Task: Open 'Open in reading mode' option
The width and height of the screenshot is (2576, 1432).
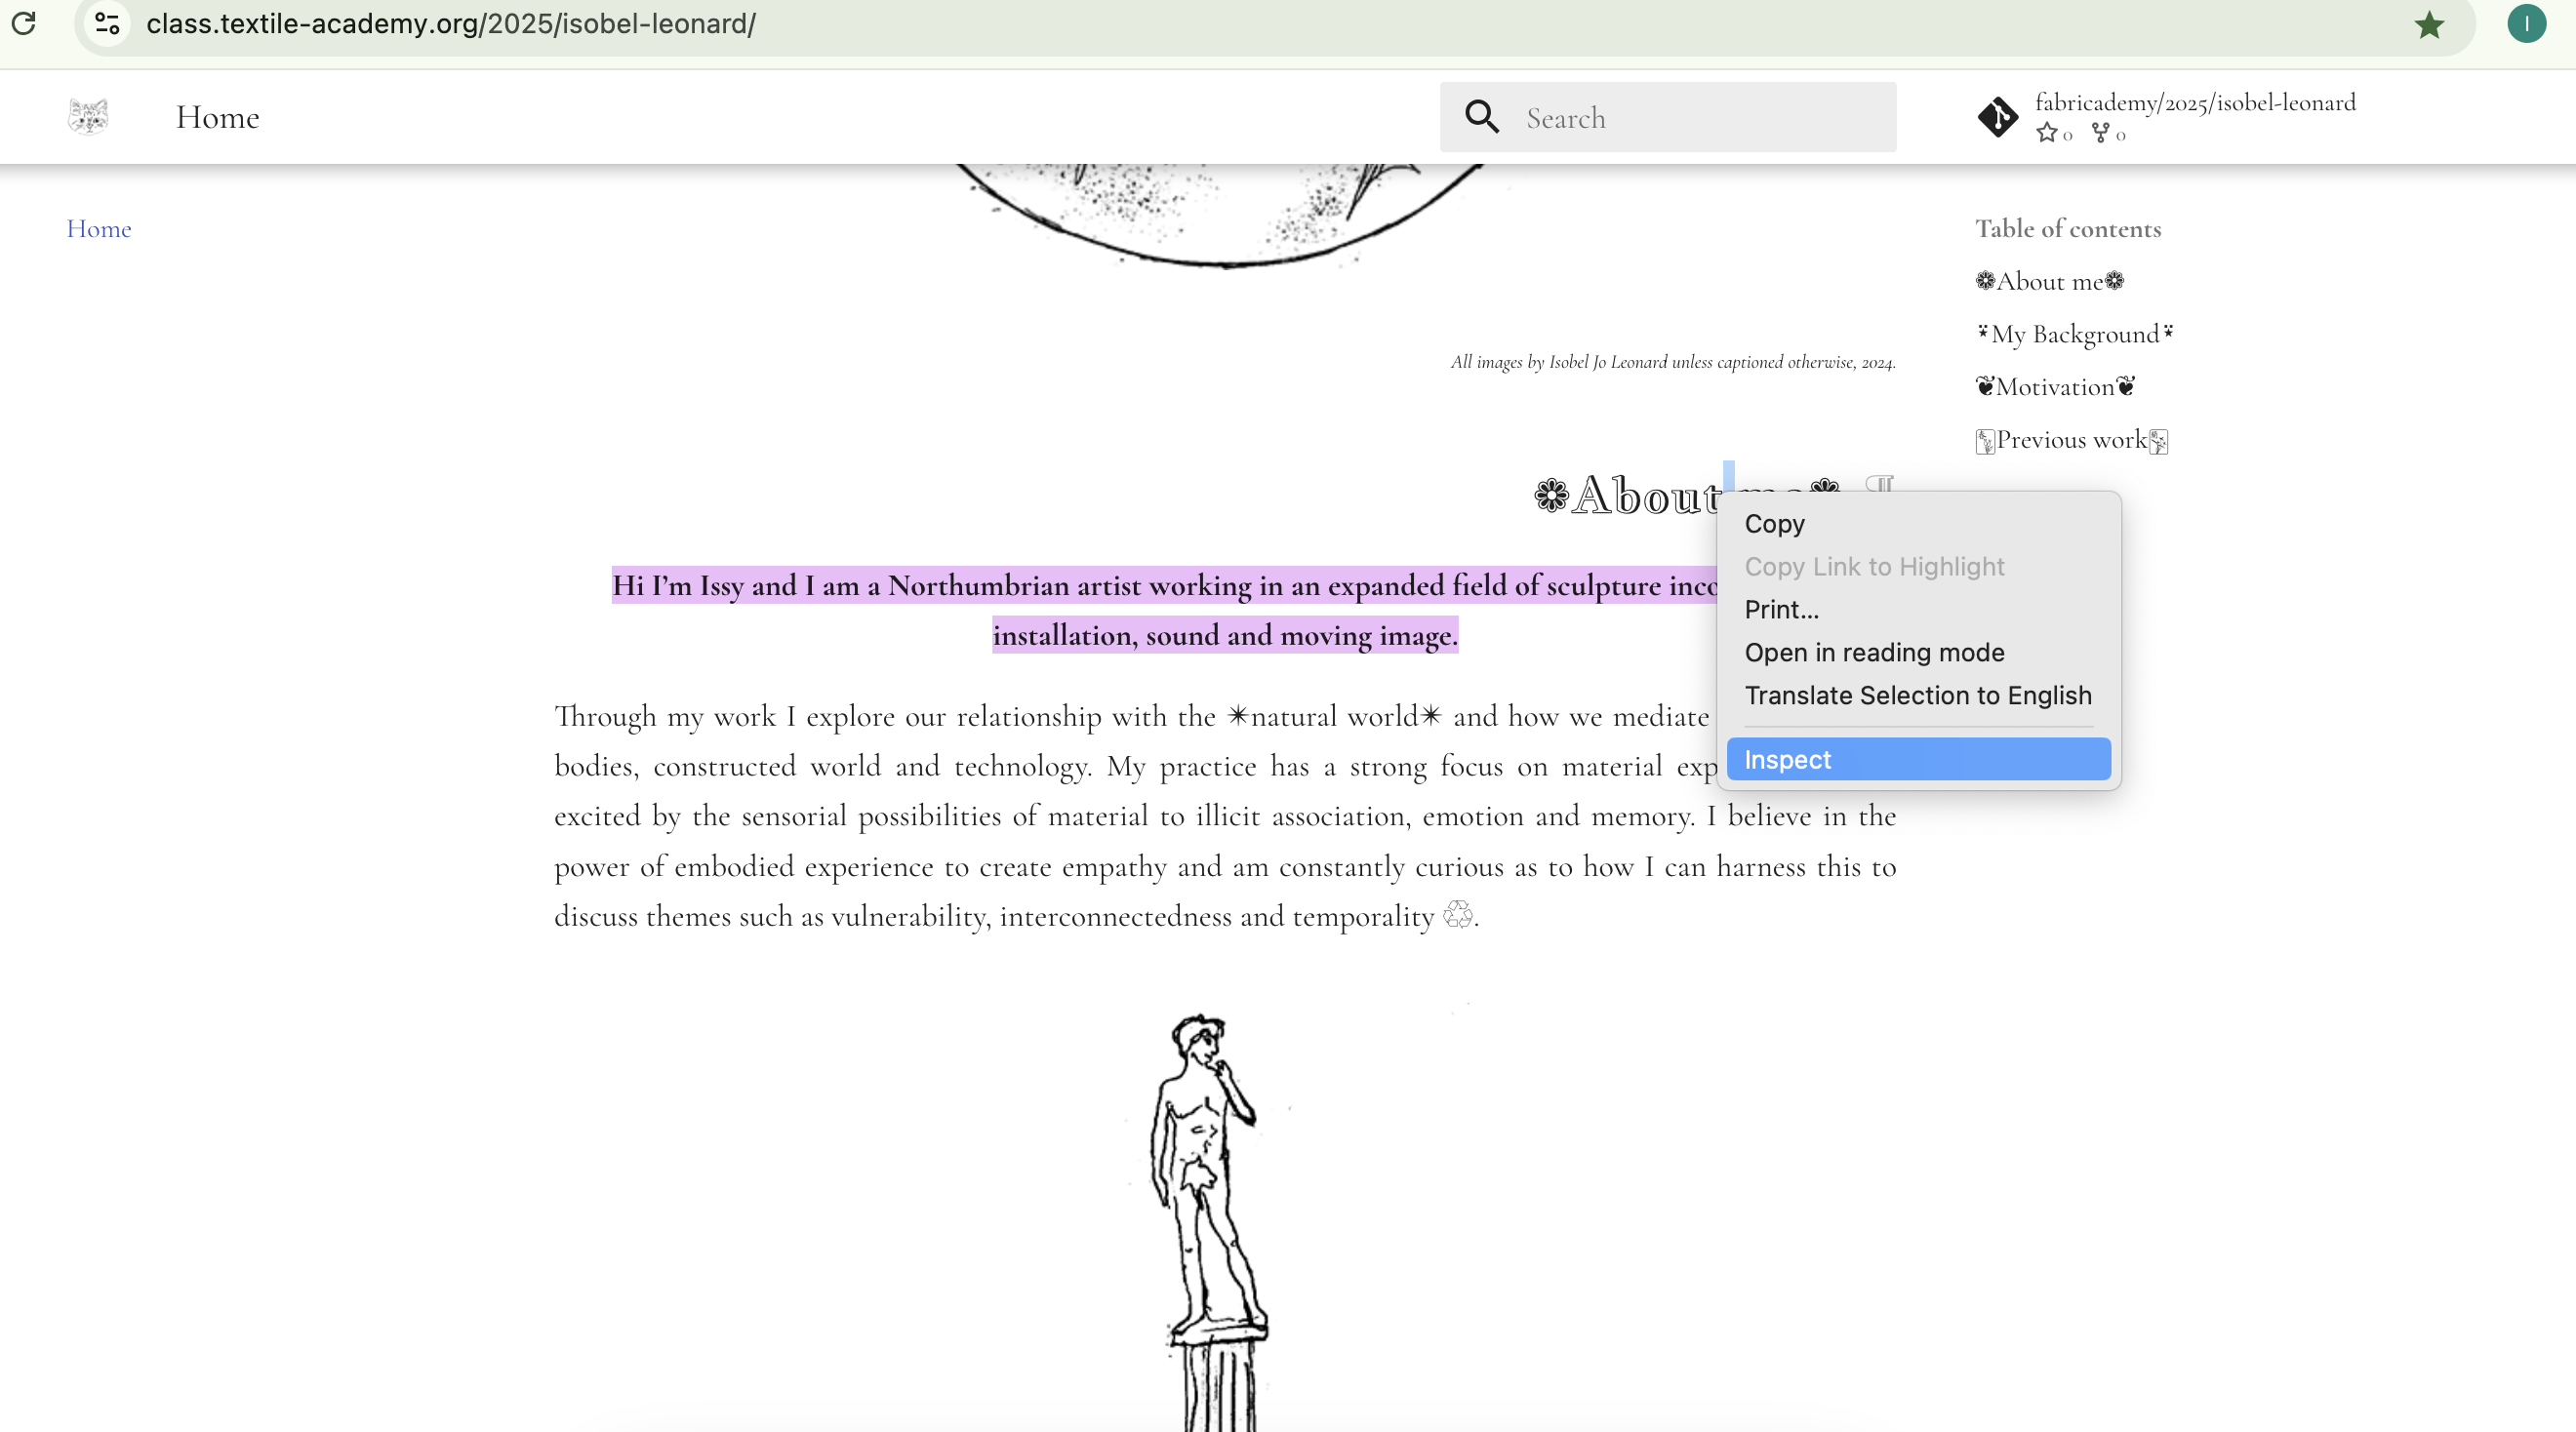Action: 1874,651
